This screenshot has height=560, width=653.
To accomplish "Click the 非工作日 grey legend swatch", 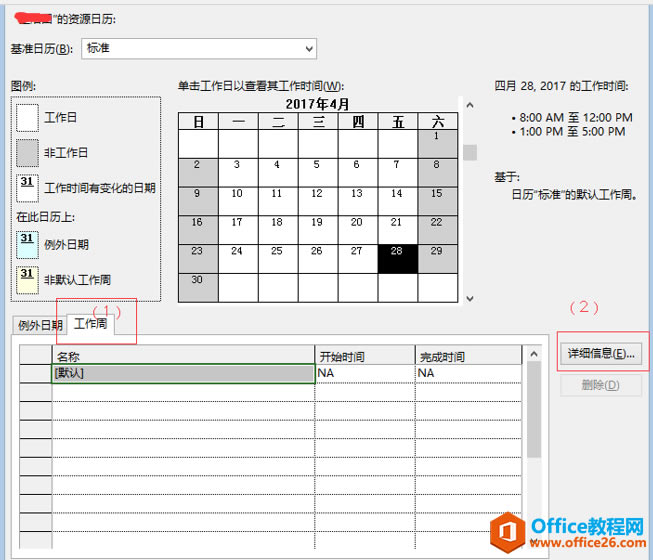I will pyautogui.click(x=27, y=153).
